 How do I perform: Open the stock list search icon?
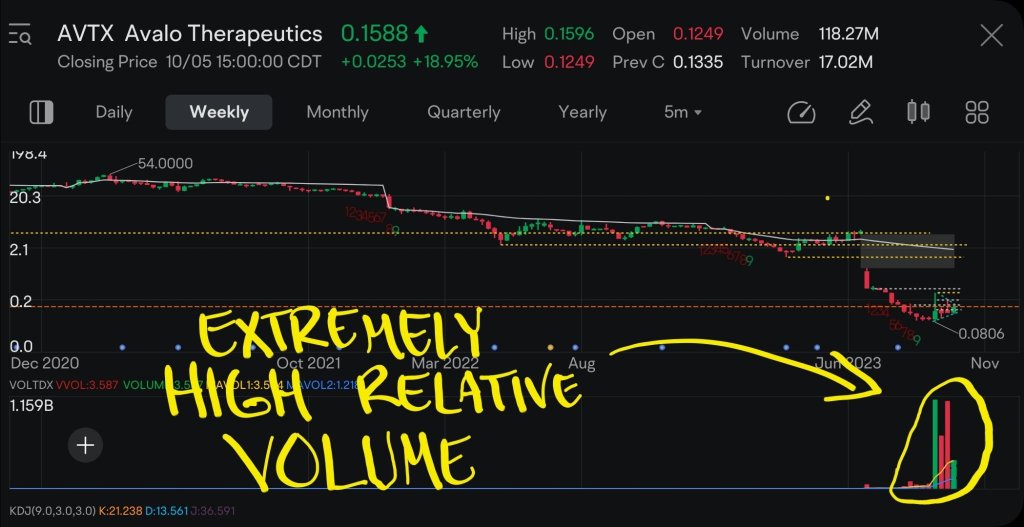click(x=20, y=36)
